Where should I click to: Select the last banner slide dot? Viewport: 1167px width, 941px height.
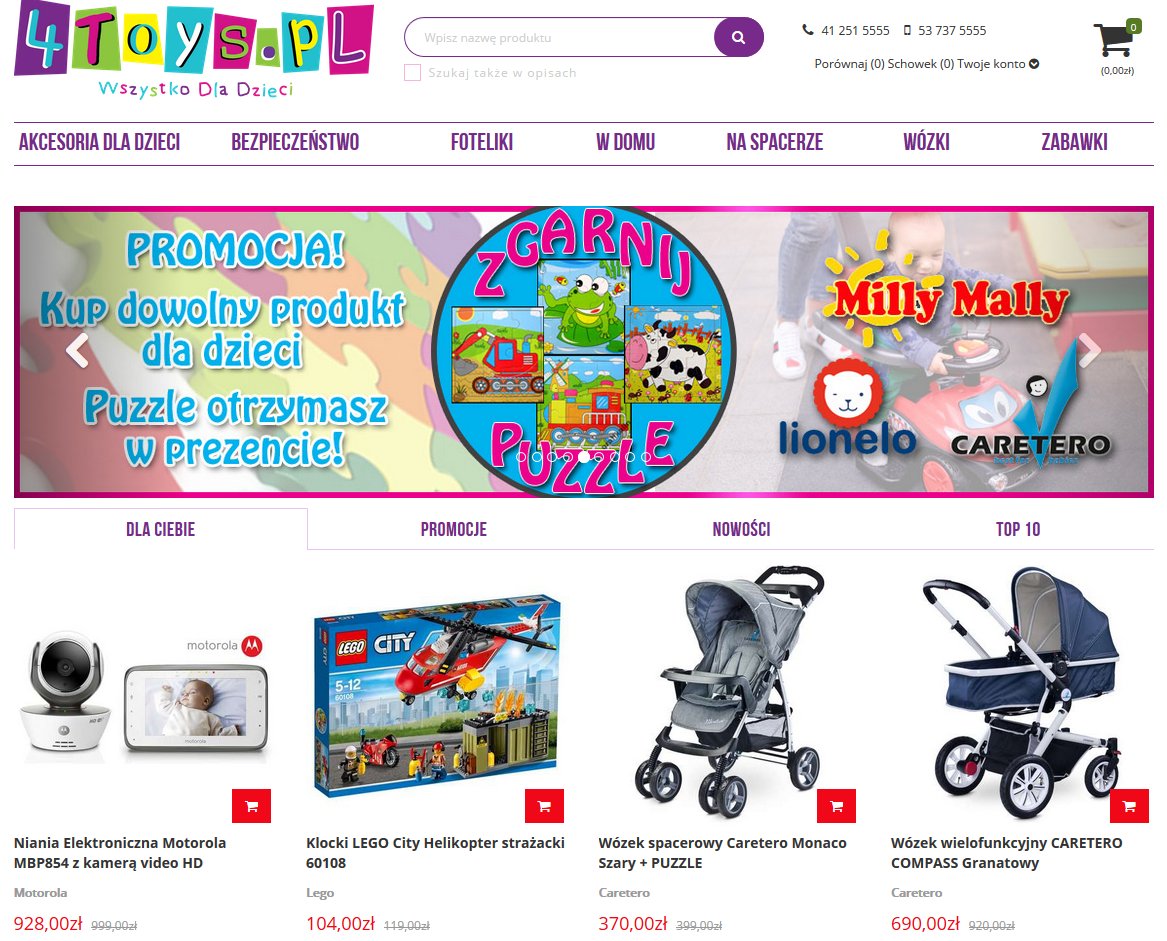click(x=646, y=456)
